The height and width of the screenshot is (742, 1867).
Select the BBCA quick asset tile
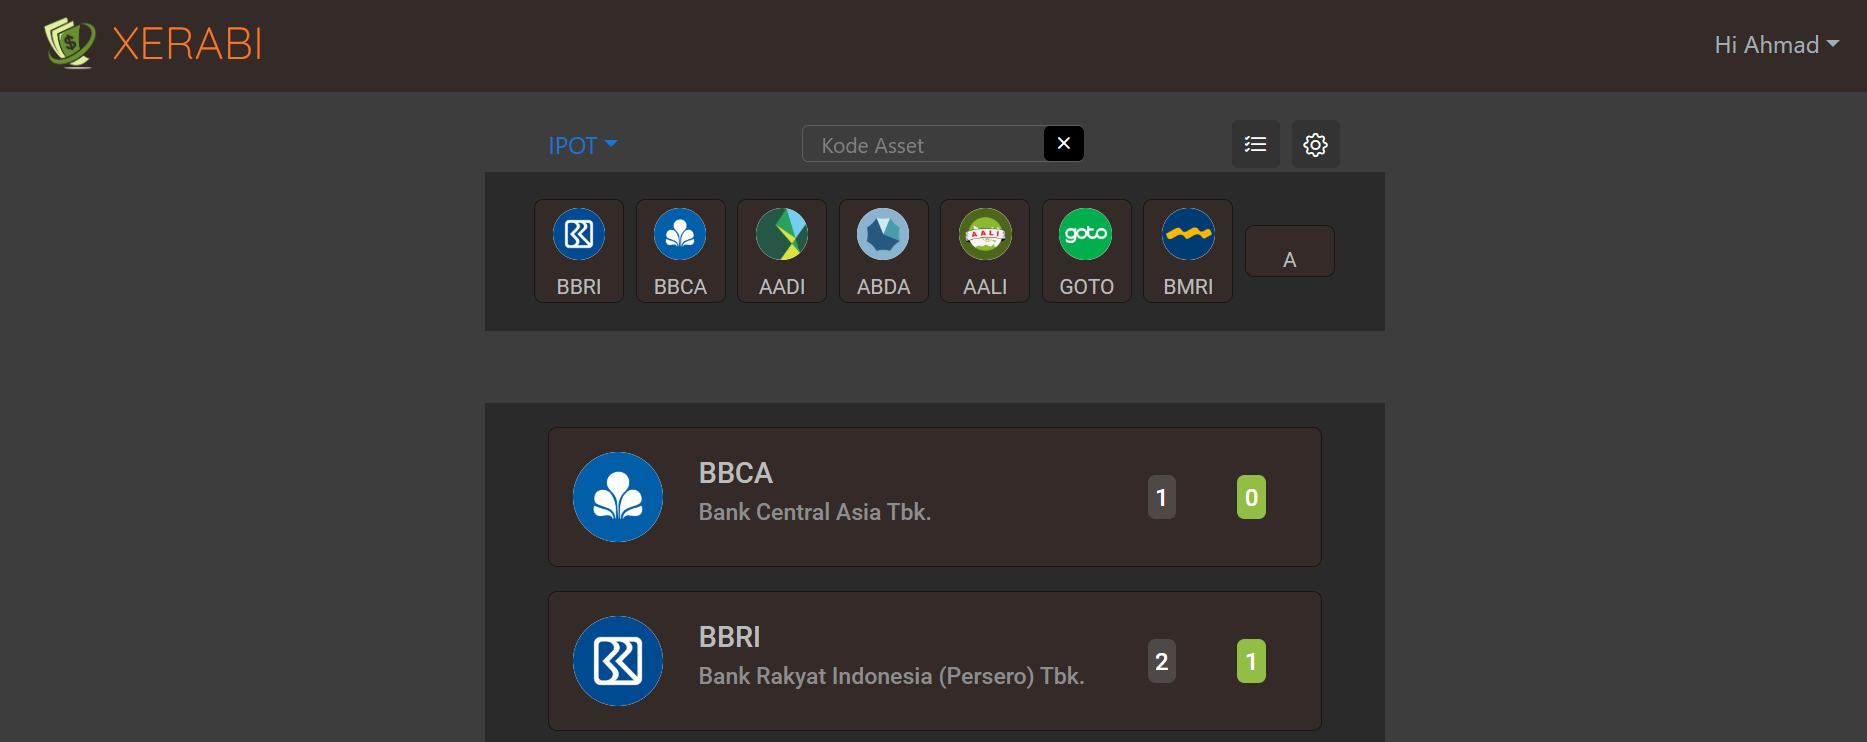[681, 251]
